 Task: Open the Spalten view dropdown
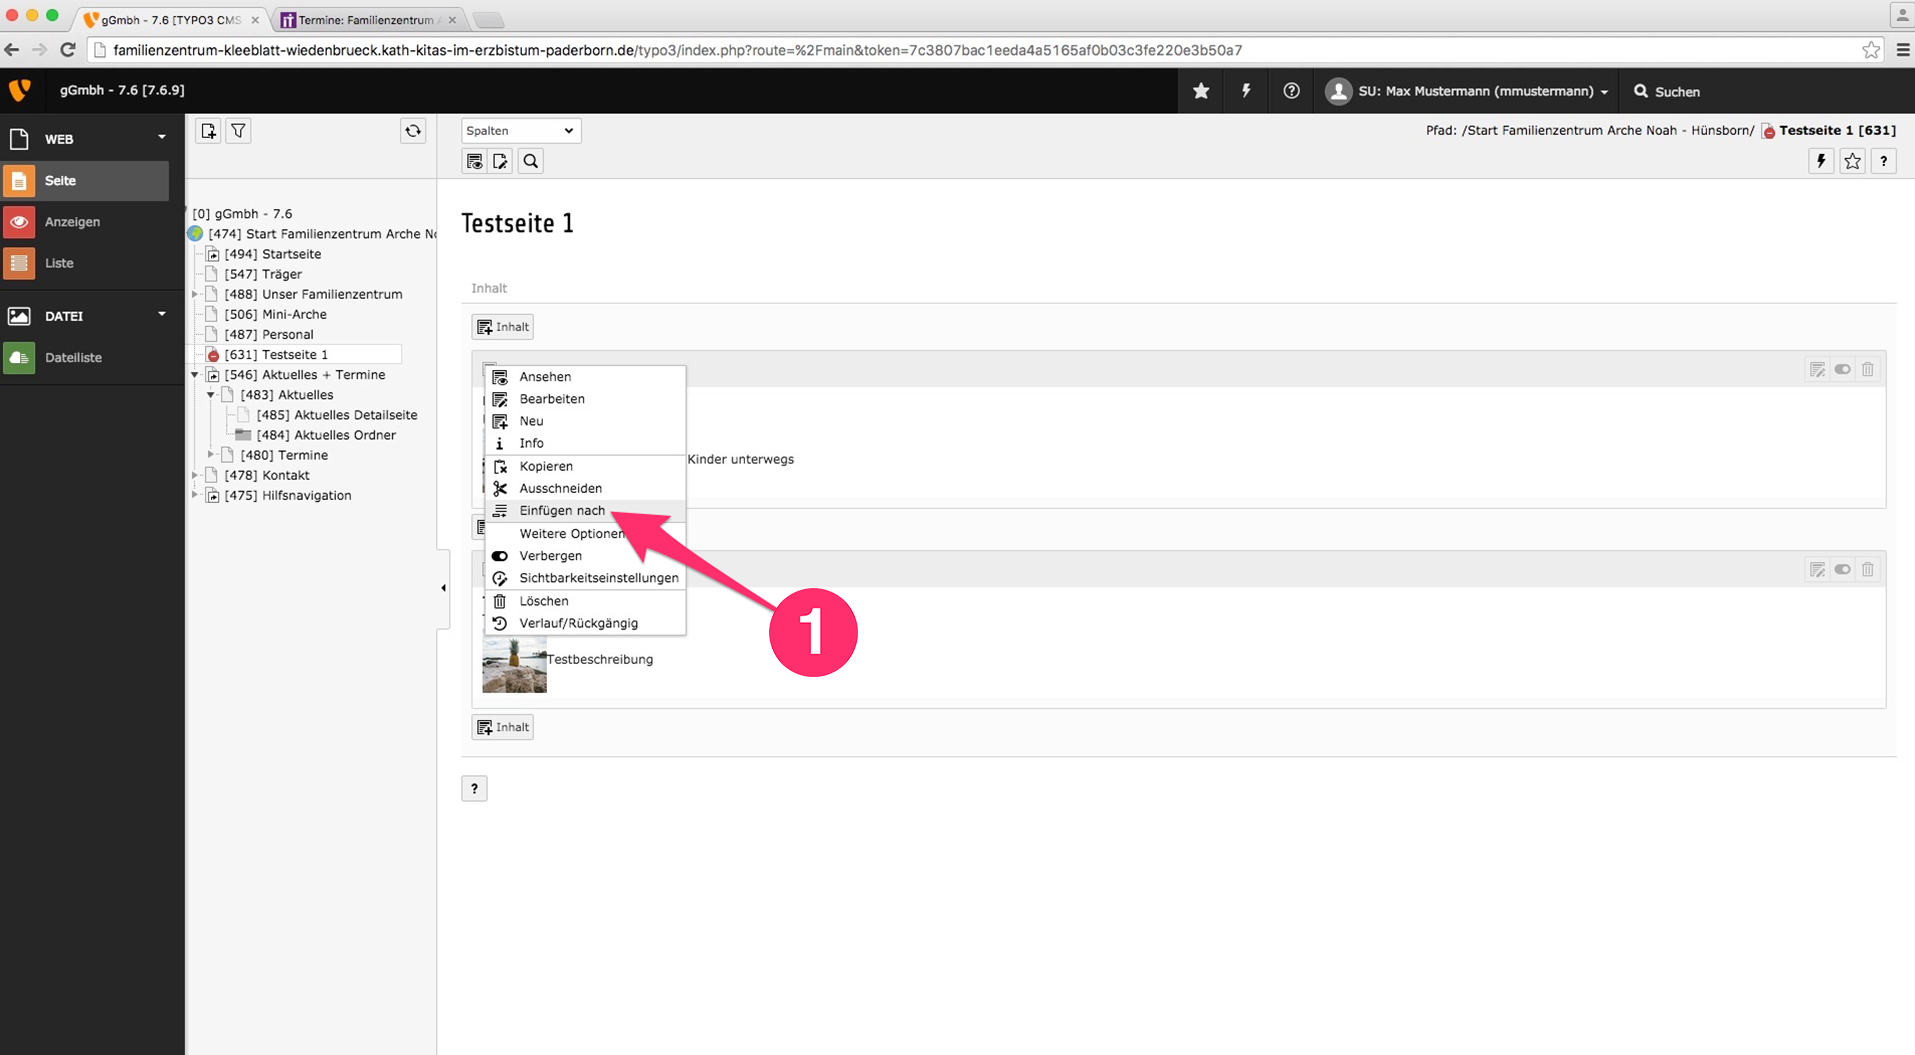pyautogui.click(x=520, y=131)
